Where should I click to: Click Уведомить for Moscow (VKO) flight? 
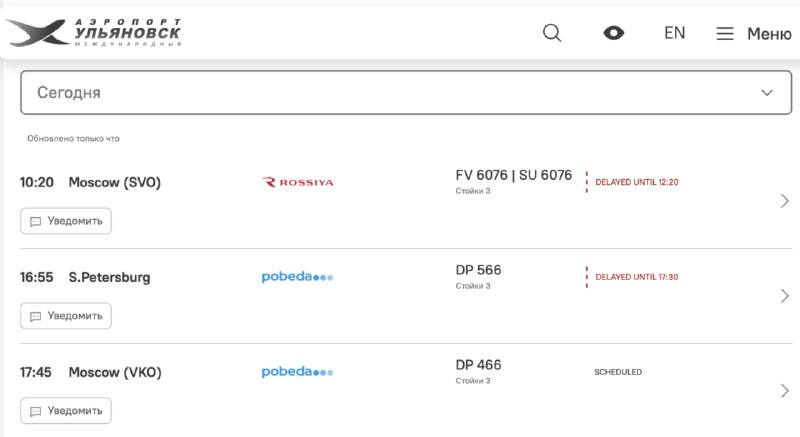coord(66,410)
